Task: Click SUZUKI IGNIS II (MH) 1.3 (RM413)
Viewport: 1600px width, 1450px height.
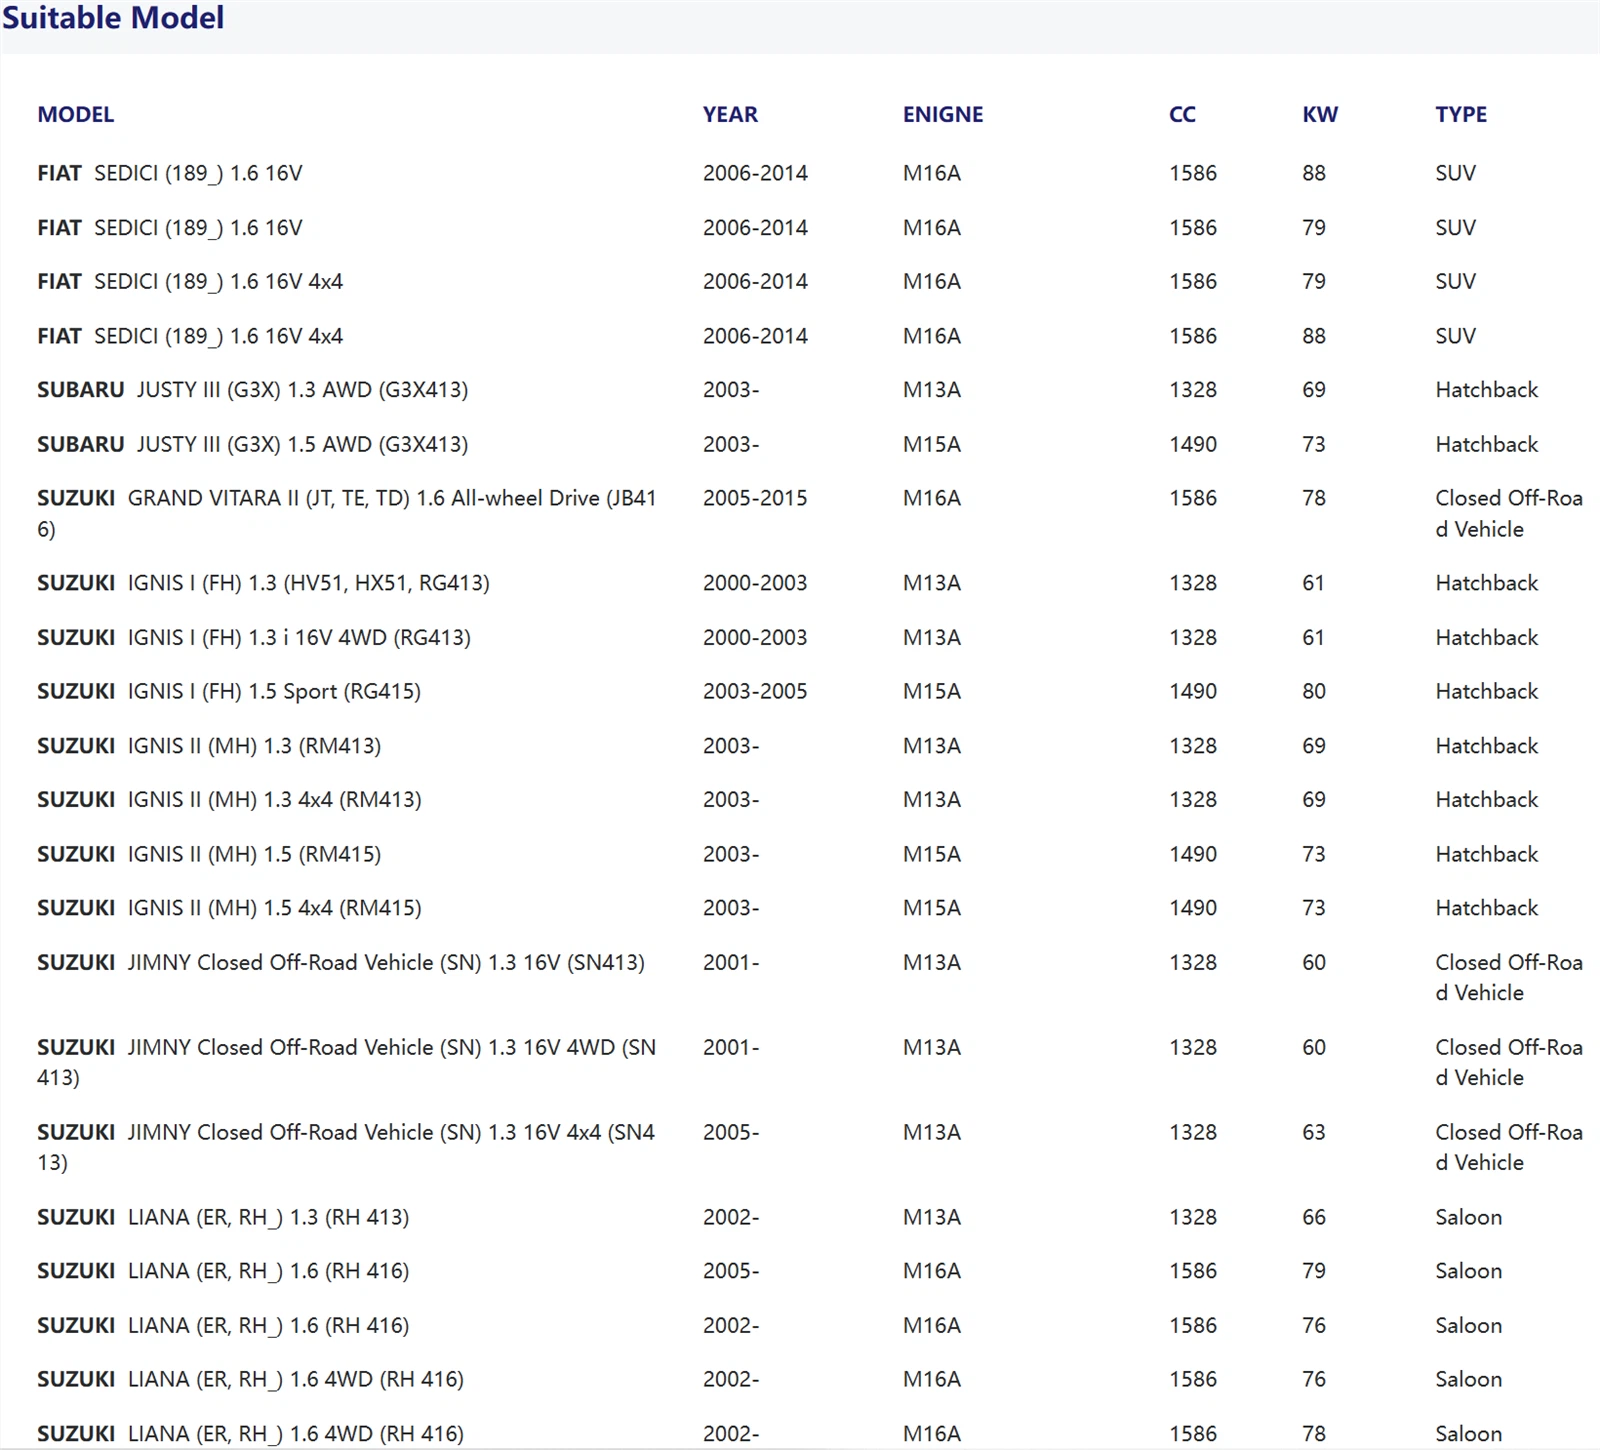Action: click(x=209, y=746)
